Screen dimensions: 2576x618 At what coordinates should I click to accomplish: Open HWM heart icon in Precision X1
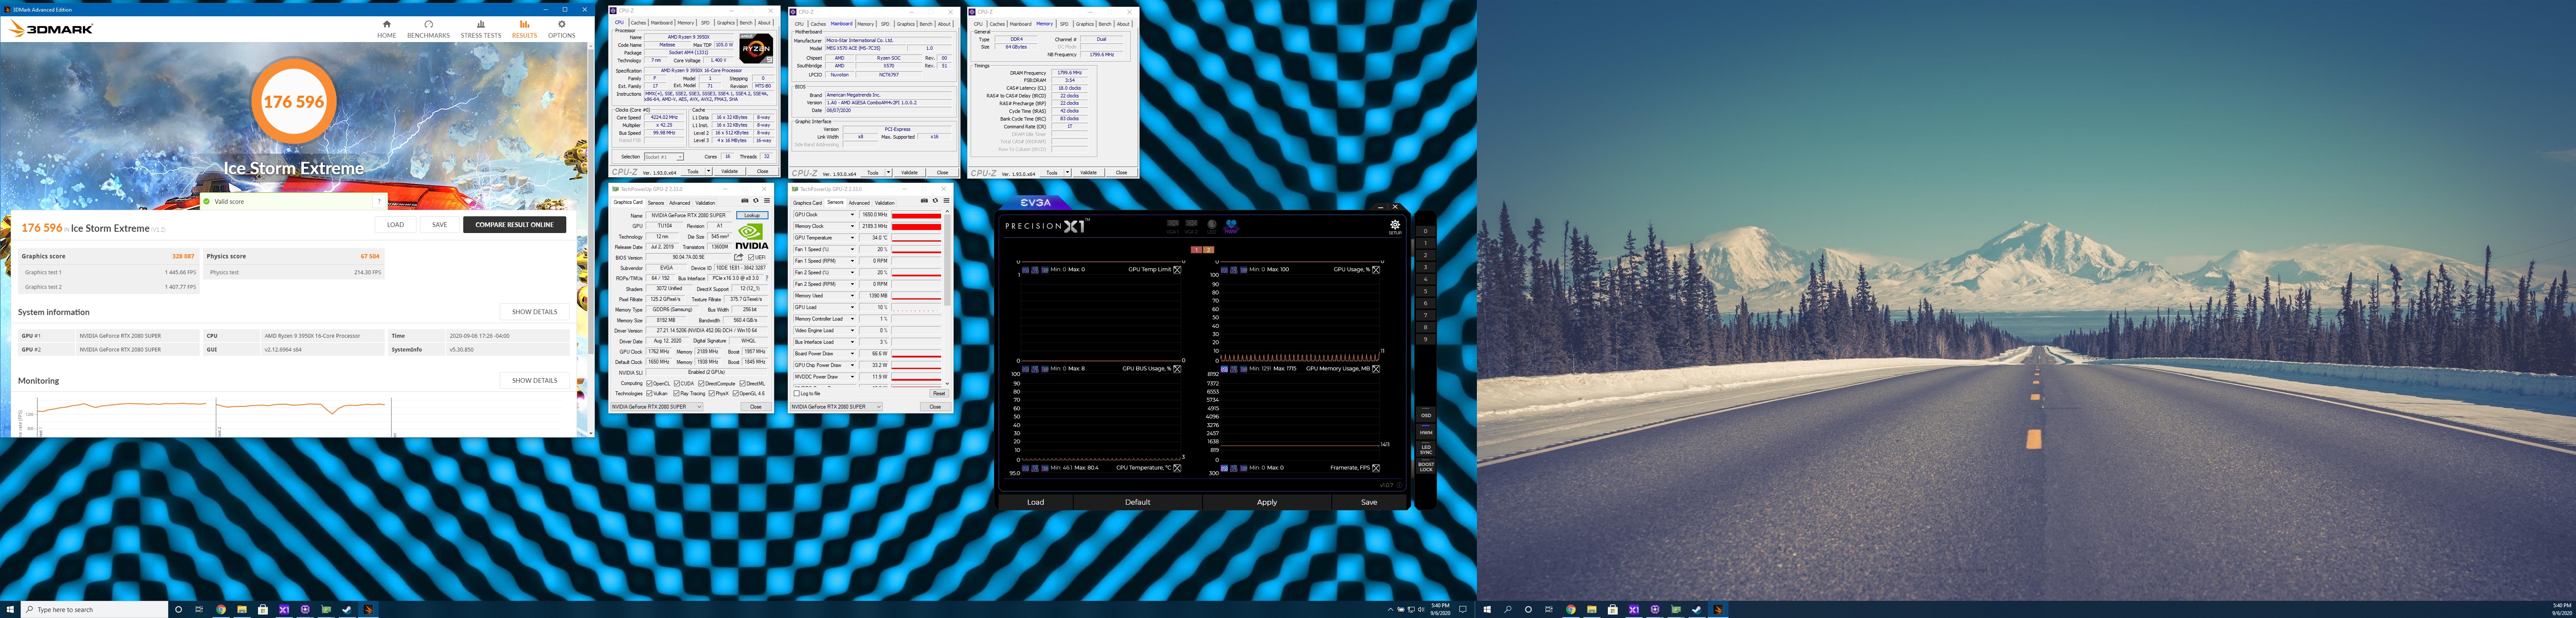(x=1231, y=226)
